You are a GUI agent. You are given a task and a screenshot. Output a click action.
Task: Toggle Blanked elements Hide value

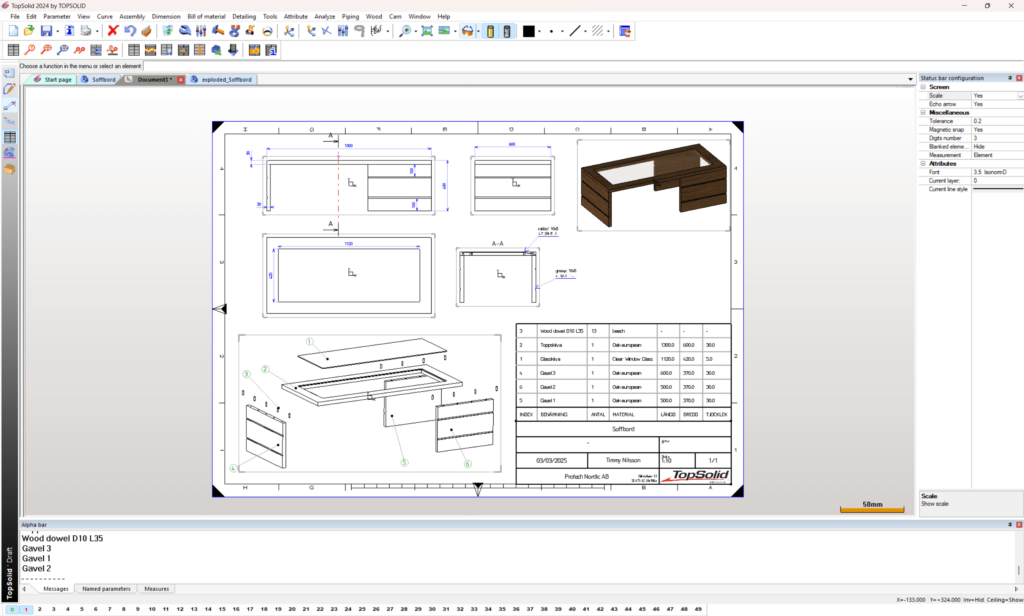(978, 147)
